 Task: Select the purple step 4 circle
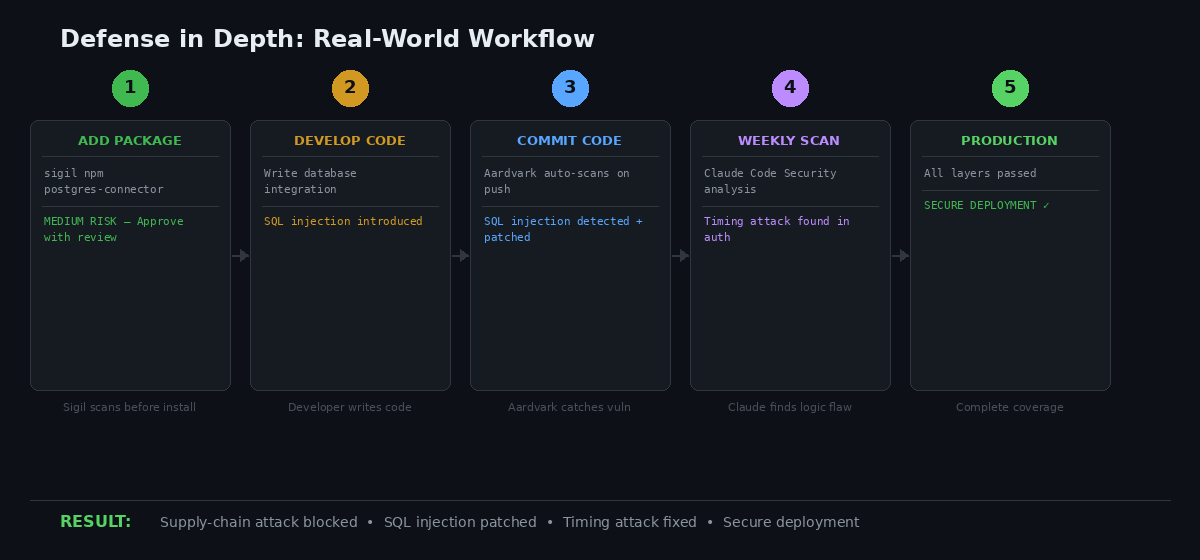tap(790, 88)
